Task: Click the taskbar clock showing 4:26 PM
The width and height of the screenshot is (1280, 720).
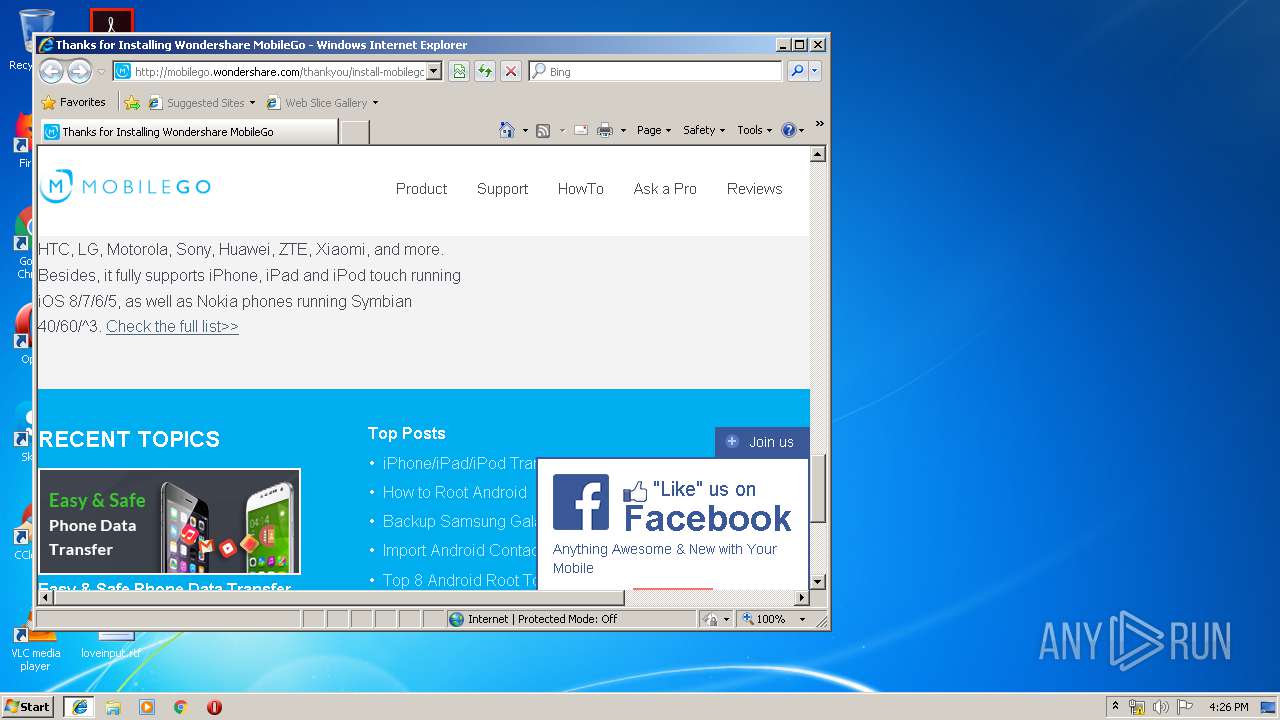Action: [x=1228, y=707]
